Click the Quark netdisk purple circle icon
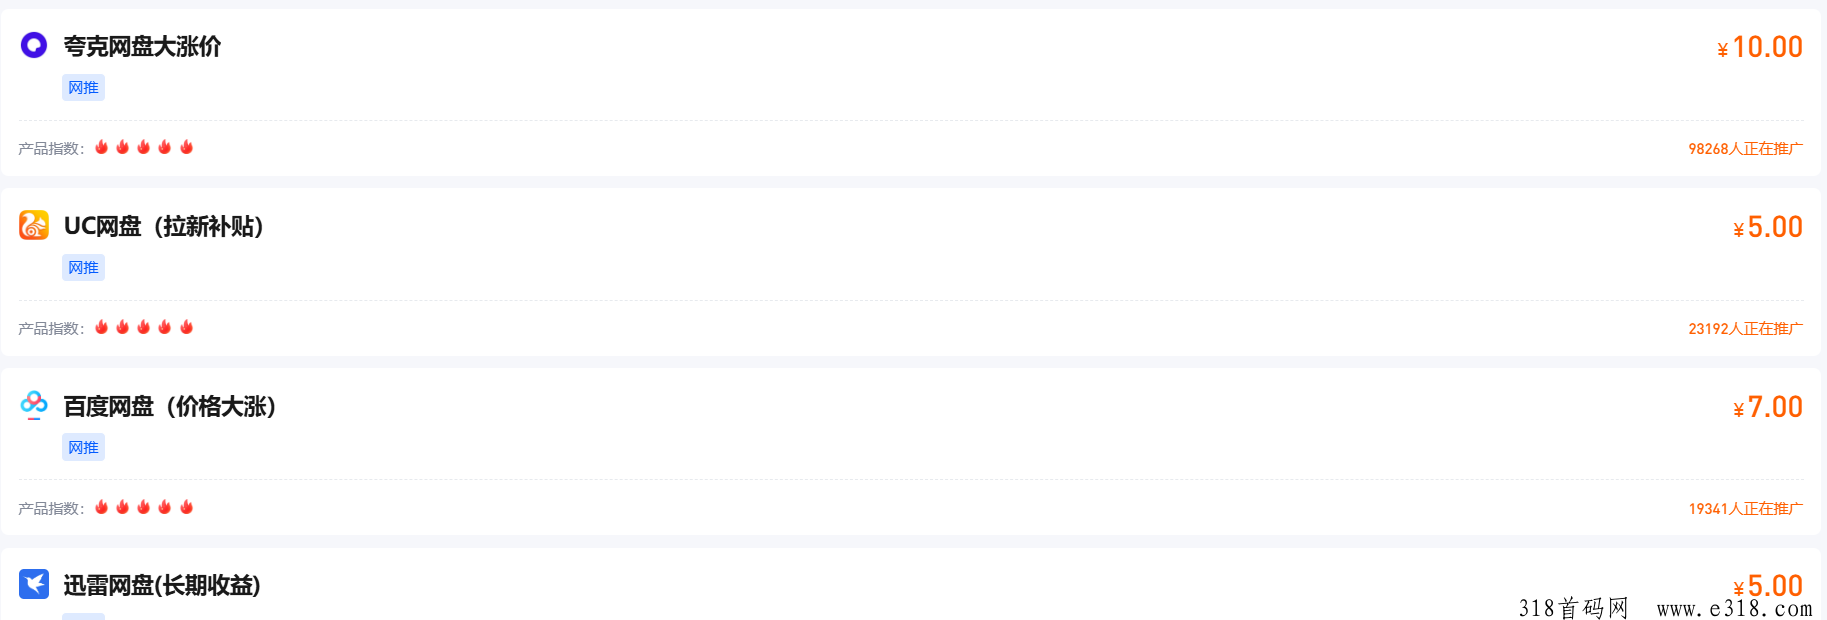1827x620 pixels. 34,45
